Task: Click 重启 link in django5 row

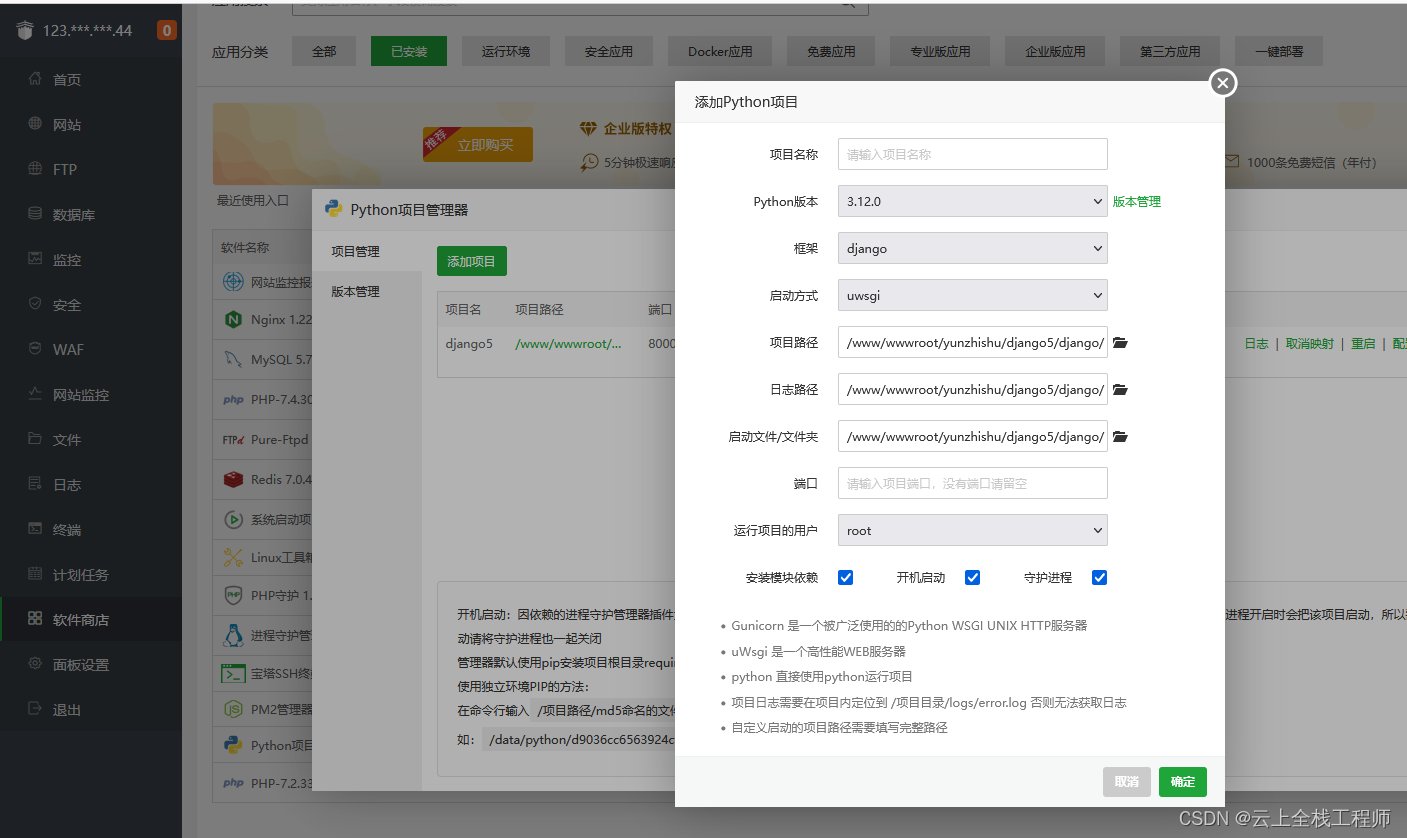Action: click(x=1363, y=343)
